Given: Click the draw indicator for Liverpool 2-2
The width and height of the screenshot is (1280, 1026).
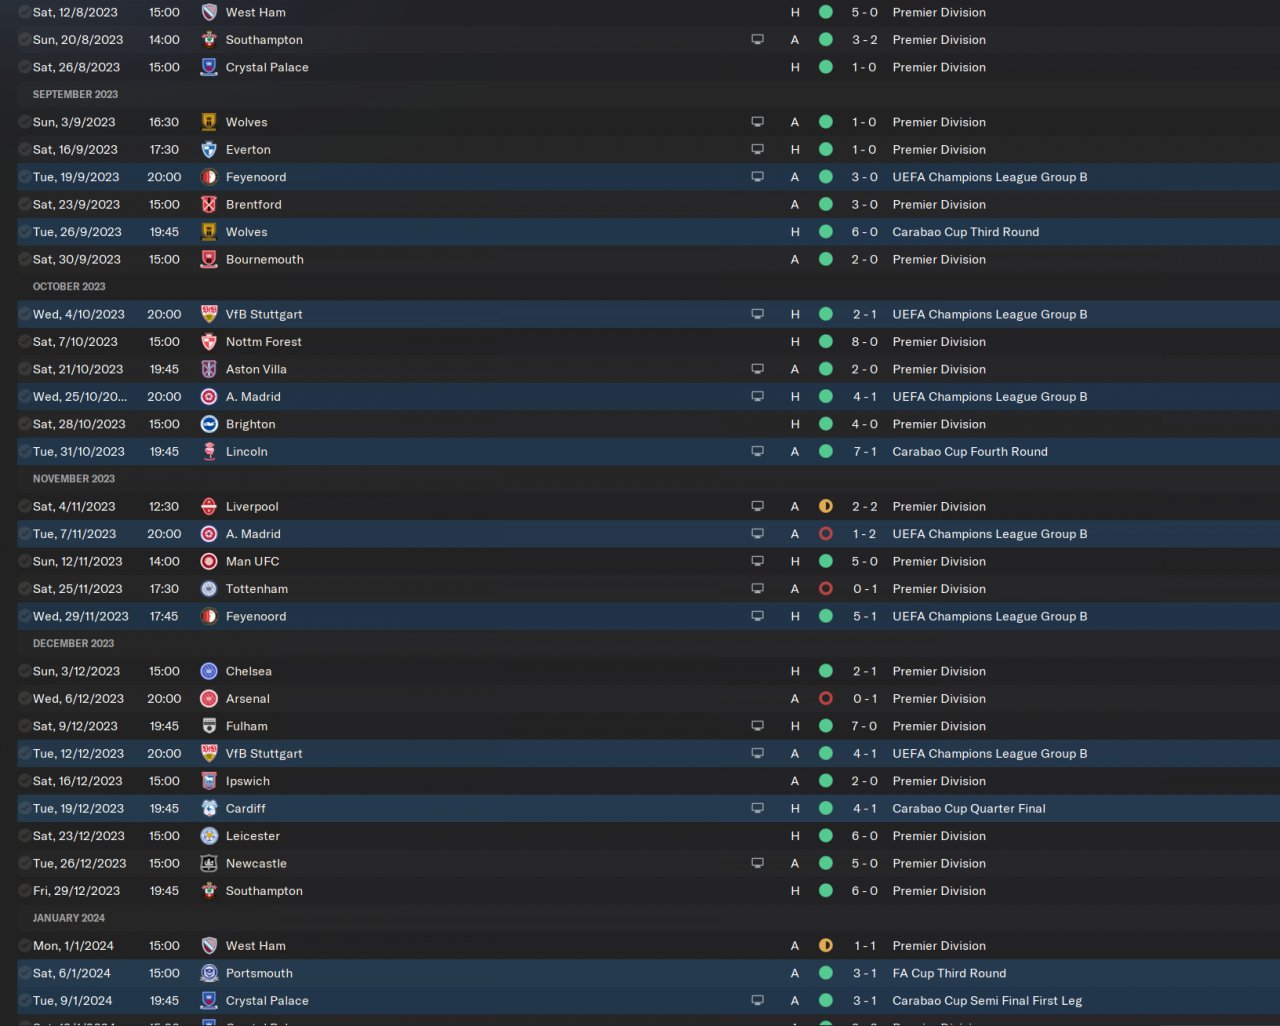Looking at the screenshot, I should pyautogui.click(x=826, y=507).
